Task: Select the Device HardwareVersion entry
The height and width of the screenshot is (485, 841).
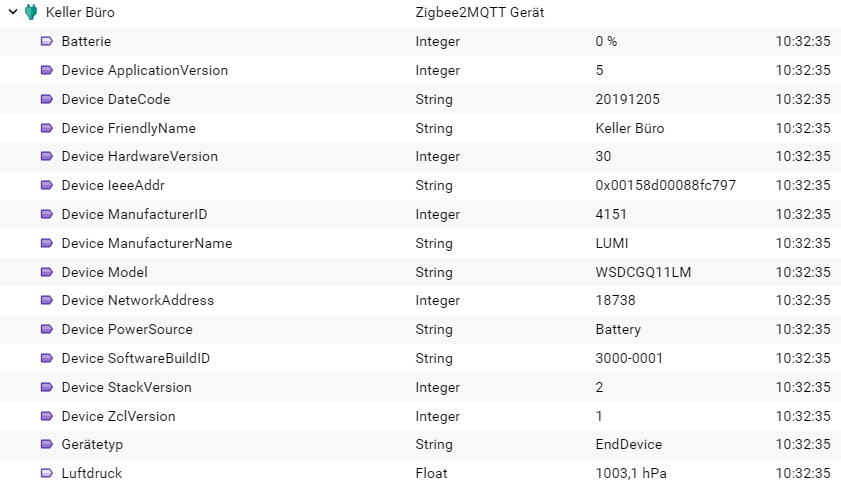Action: 420,157
